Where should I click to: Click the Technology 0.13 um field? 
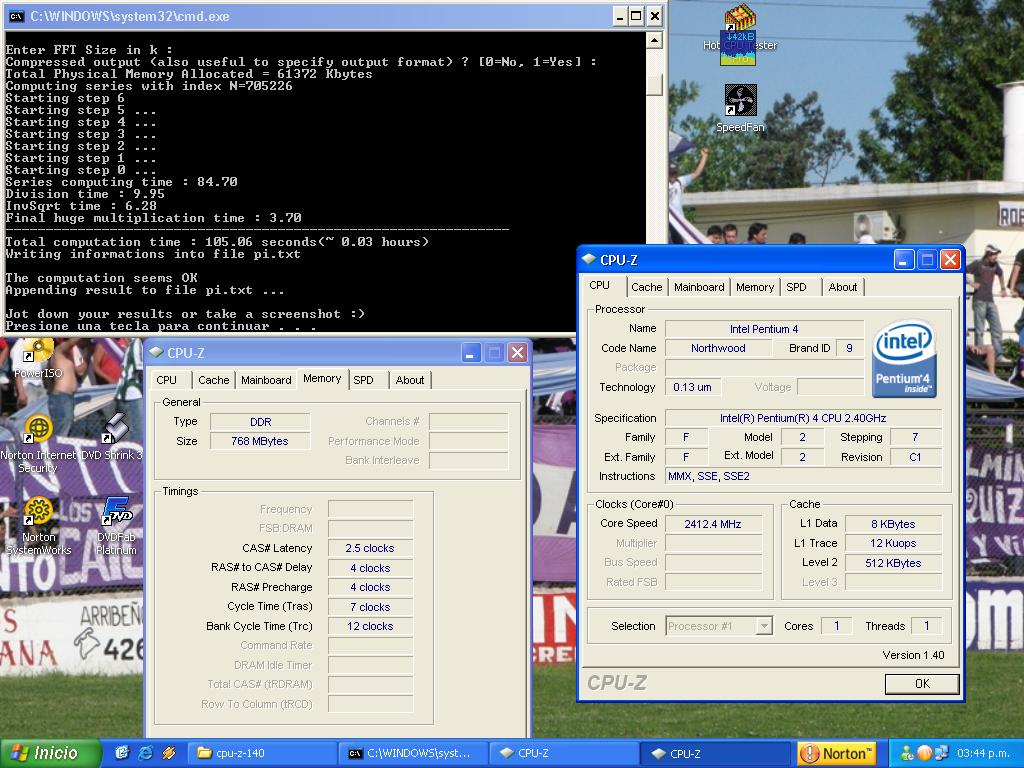click(x=692, y=387)
